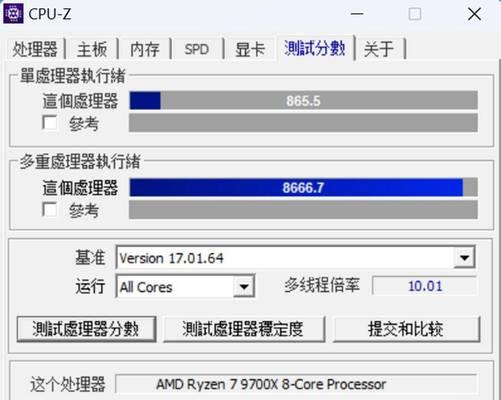Expand the Version 17.01.64 benchmark dropdown arrow
501x400 pixels.
tap(465, 257)
